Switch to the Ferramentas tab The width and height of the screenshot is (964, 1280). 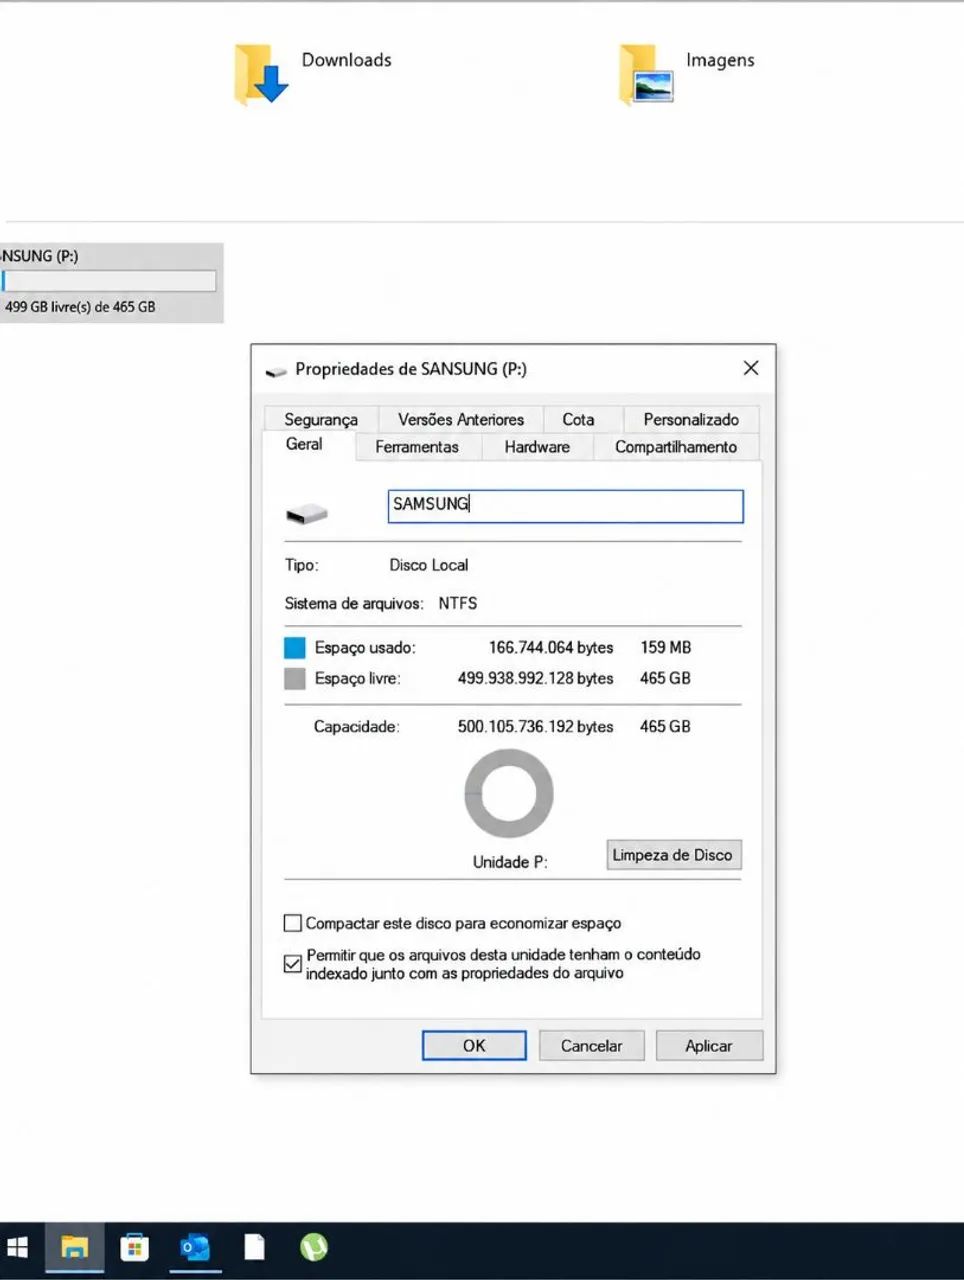tap(417, 447)
